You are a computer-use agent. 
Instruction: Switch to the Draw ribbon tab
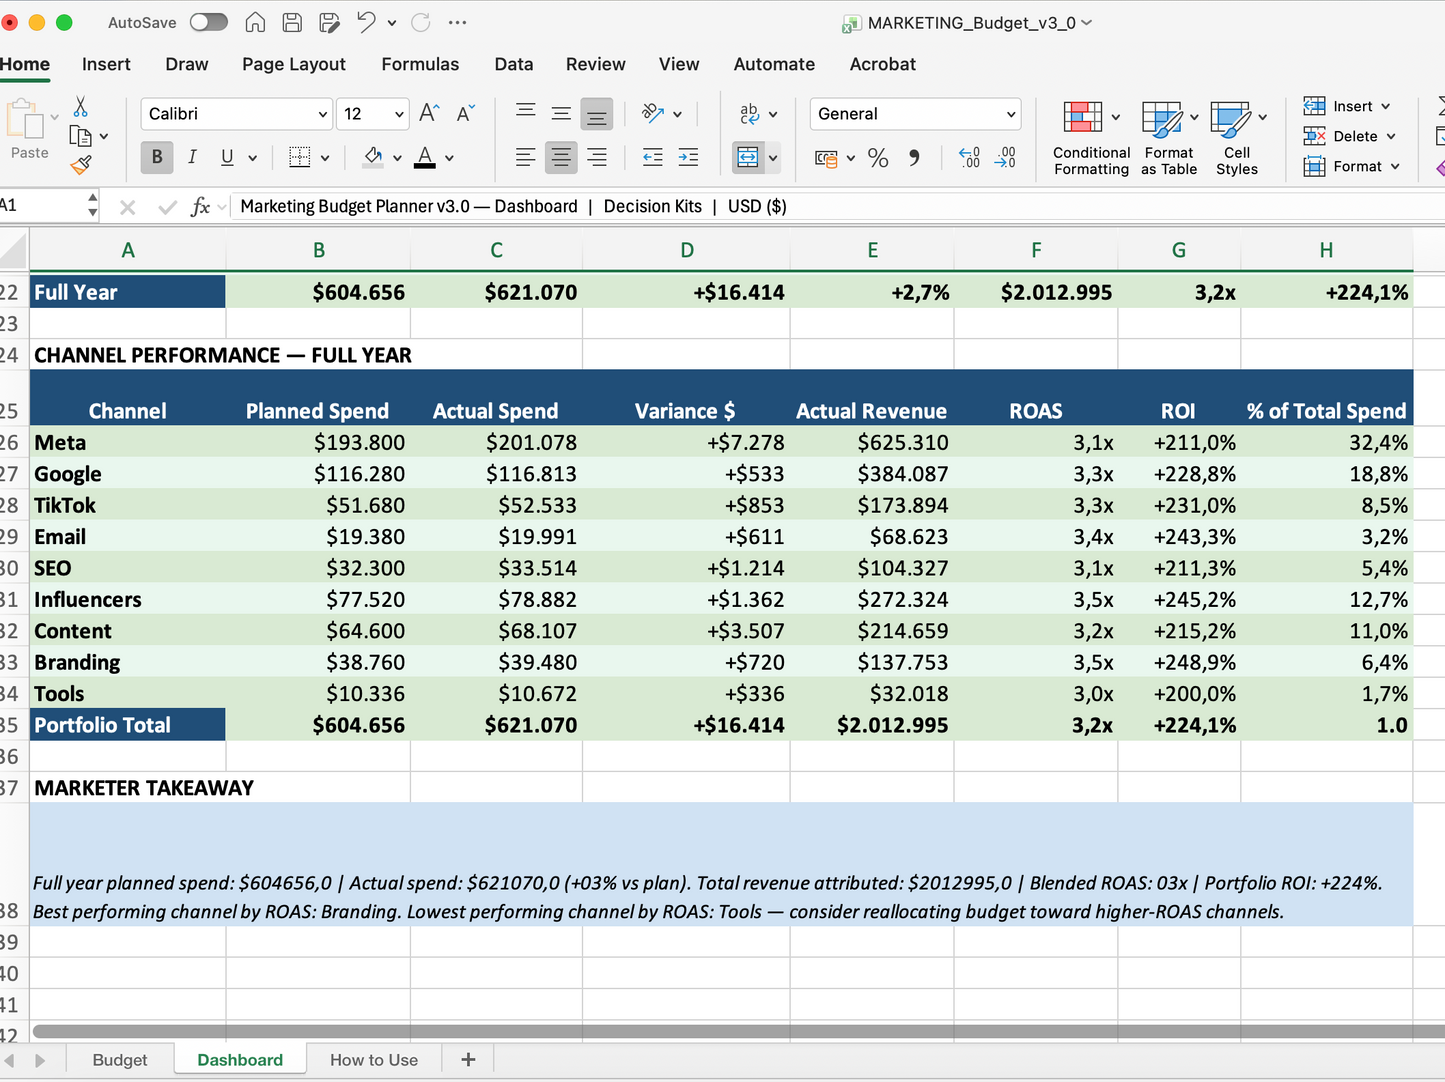187,64
